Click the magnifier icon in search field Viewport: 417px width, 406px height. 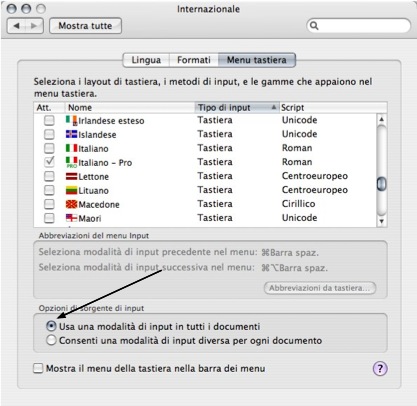(314, 26)
